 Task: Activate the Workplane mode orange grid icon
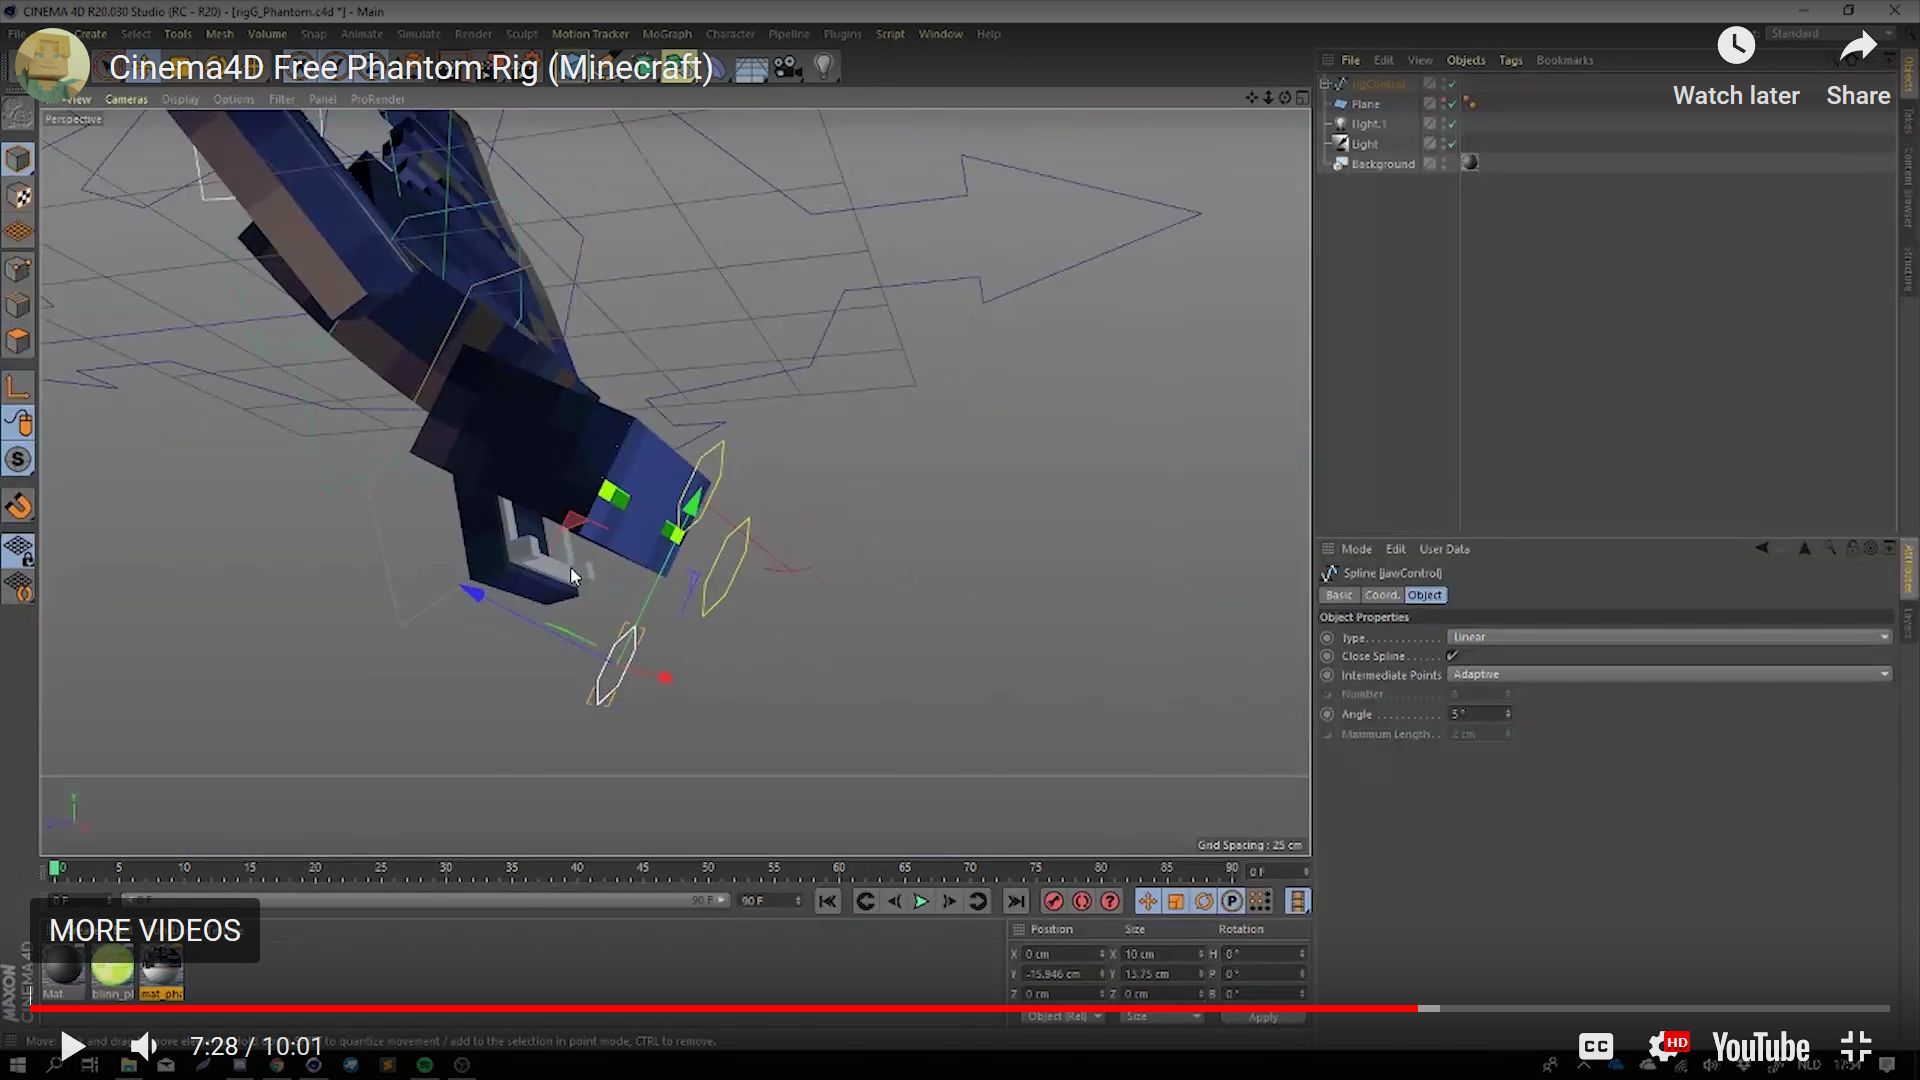pos(19,232)
